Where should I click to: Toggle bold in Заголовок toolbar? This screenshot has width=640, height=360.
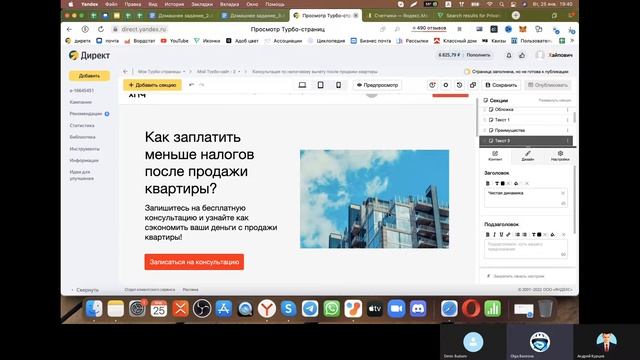(487, 183)
